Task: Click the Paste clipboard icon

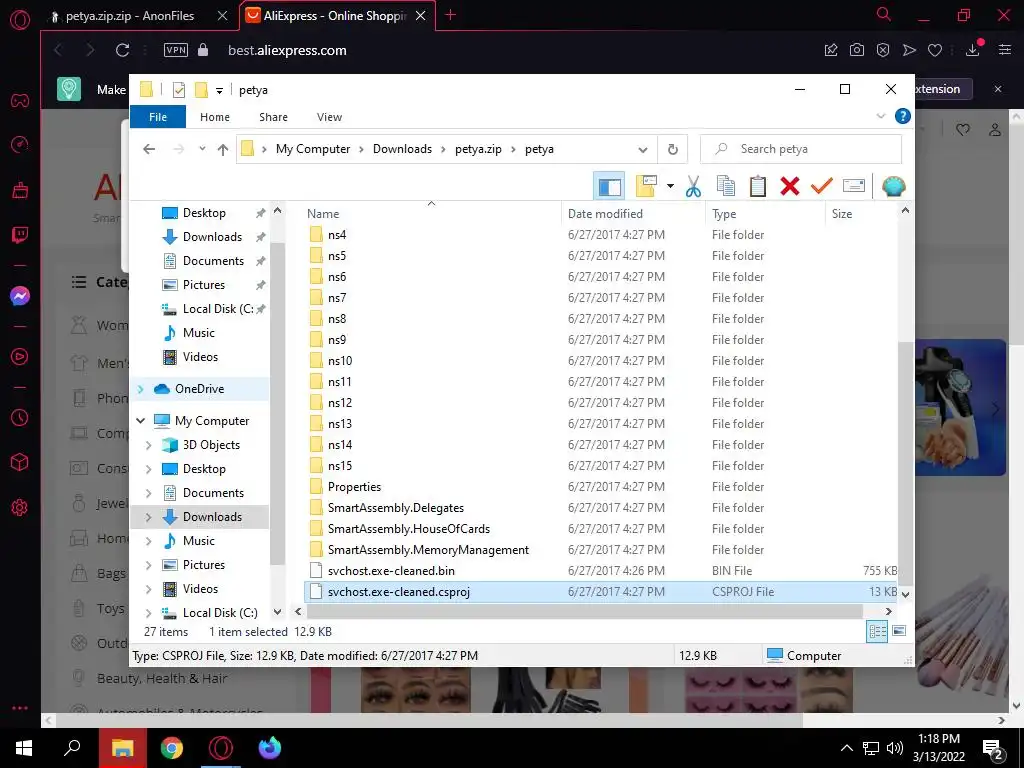Action: click(x=758, y=186)
